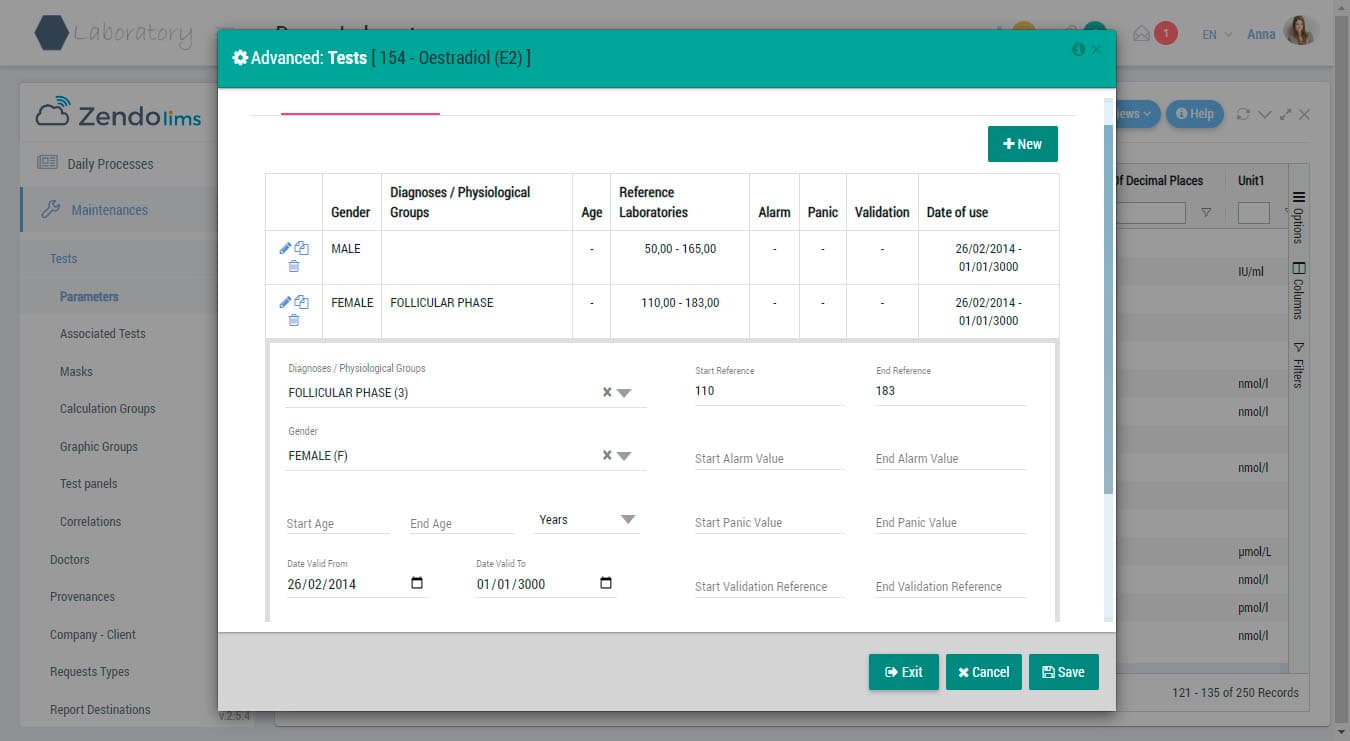Click the New button
The height and width of the screenshot is (741, 1350).
pyautogui.click(x=1022, y=144)
